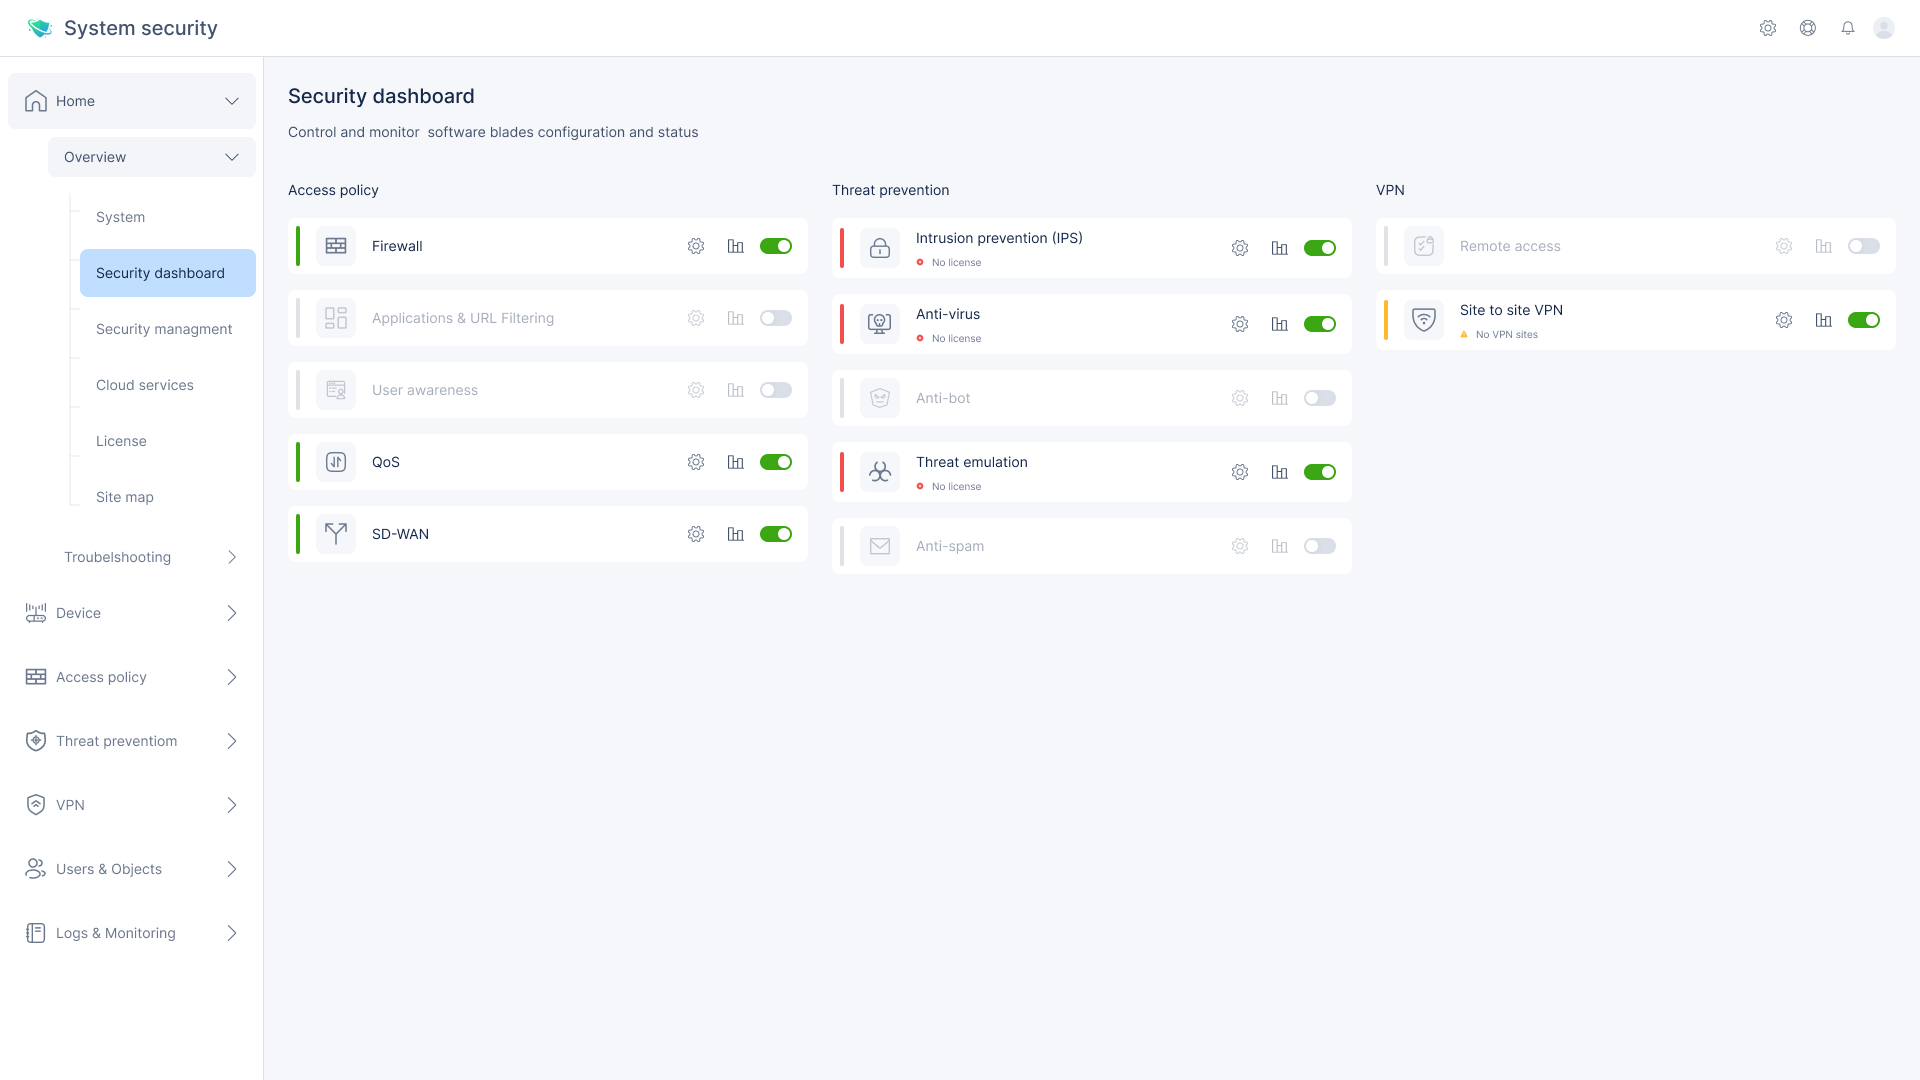Go to Cloud services page

[145, 385]
